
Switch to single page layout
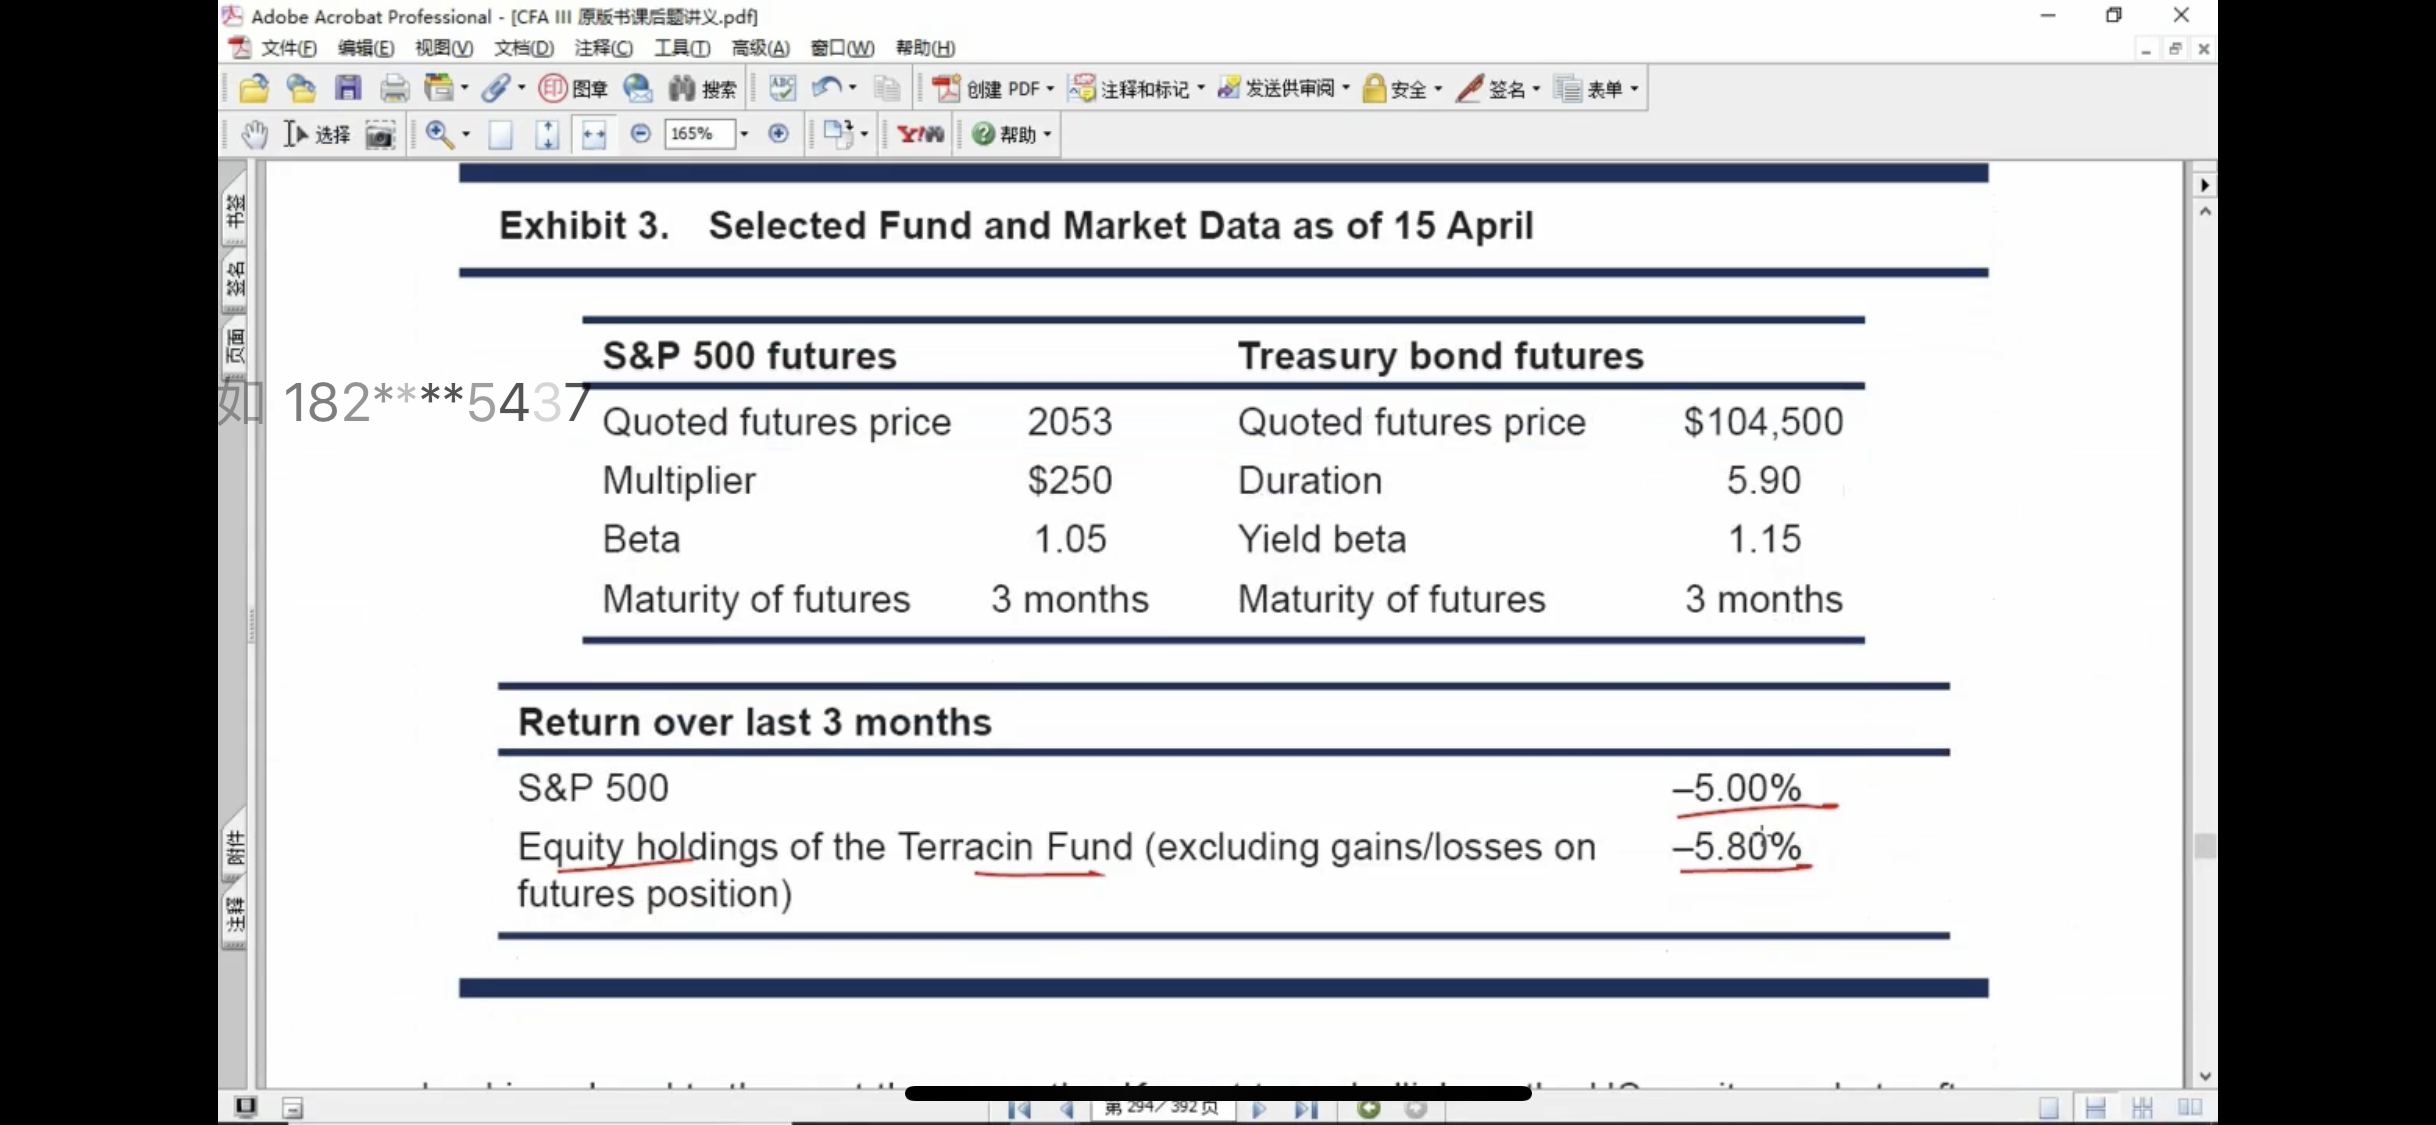click(x=2049, y=1108)
